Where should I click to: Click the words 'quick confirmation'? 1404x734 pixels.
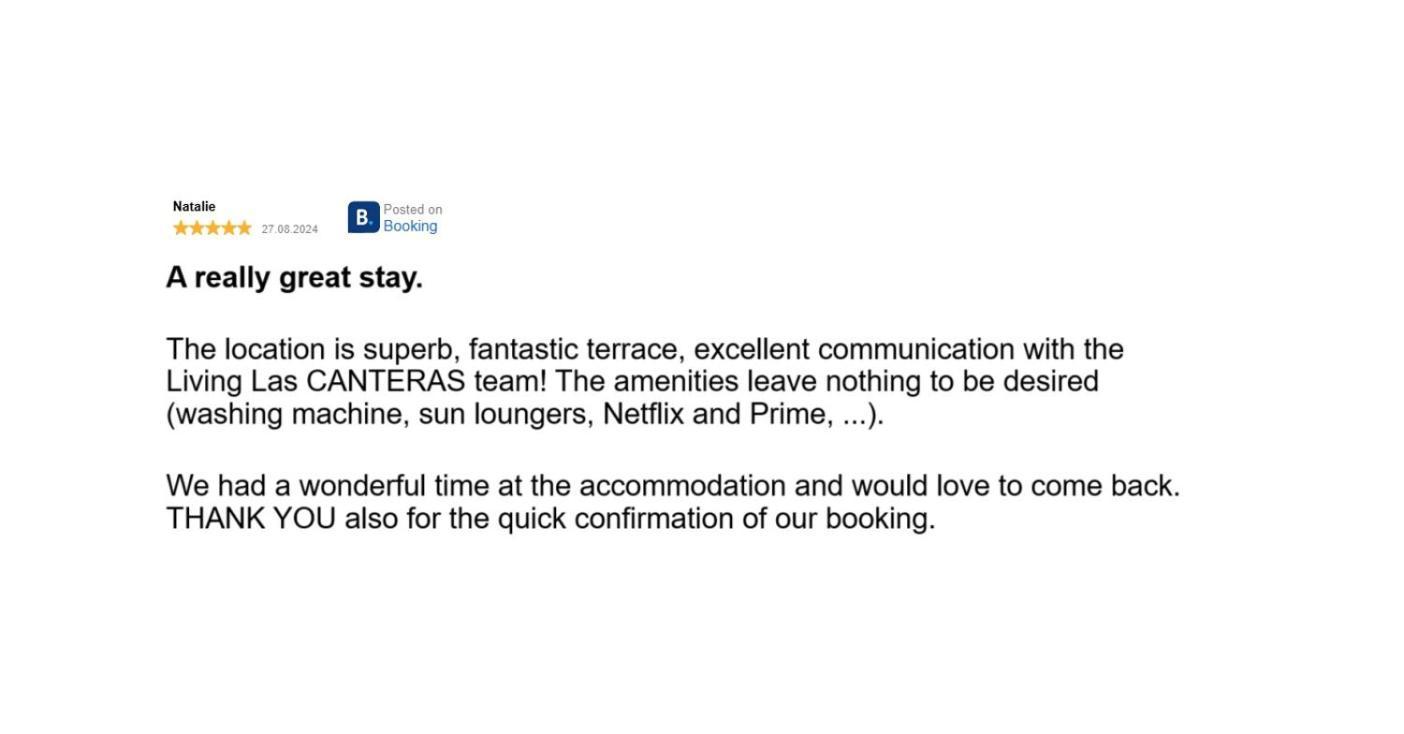coord(616,518)
